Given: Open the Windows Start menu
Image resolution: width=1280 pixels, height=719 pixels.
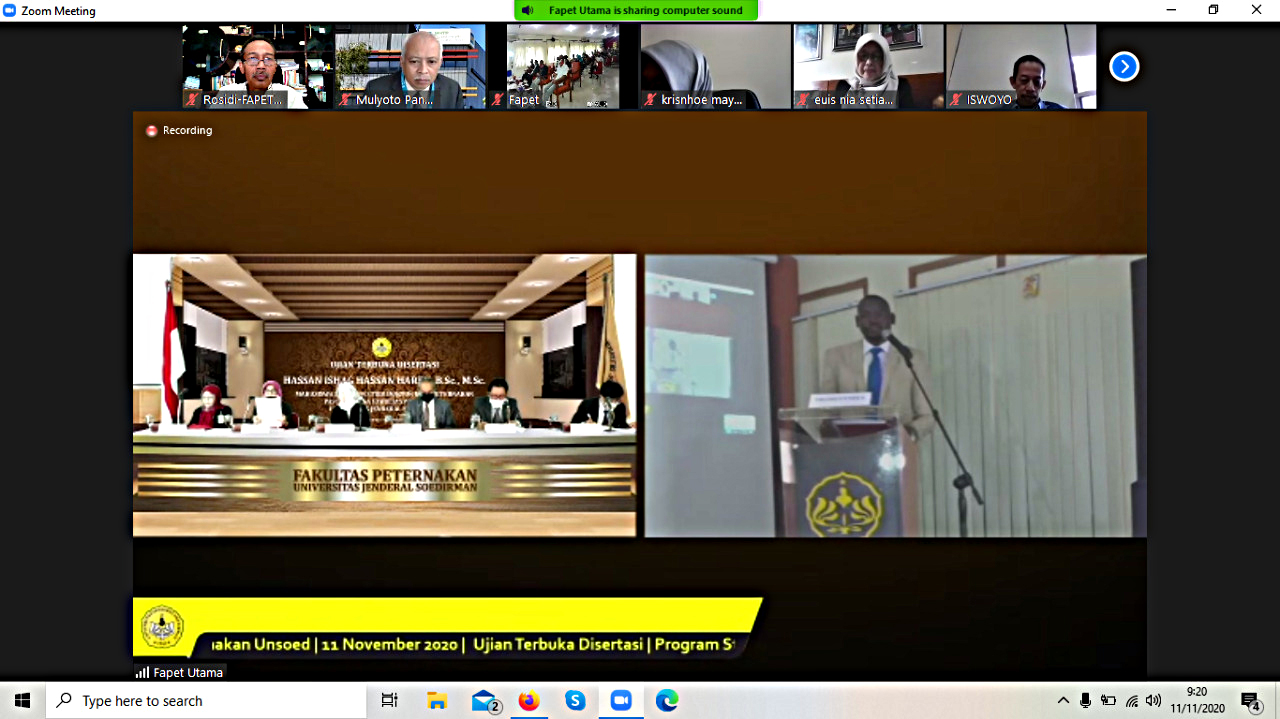Looking at the screenshot, I should [22, 701].
